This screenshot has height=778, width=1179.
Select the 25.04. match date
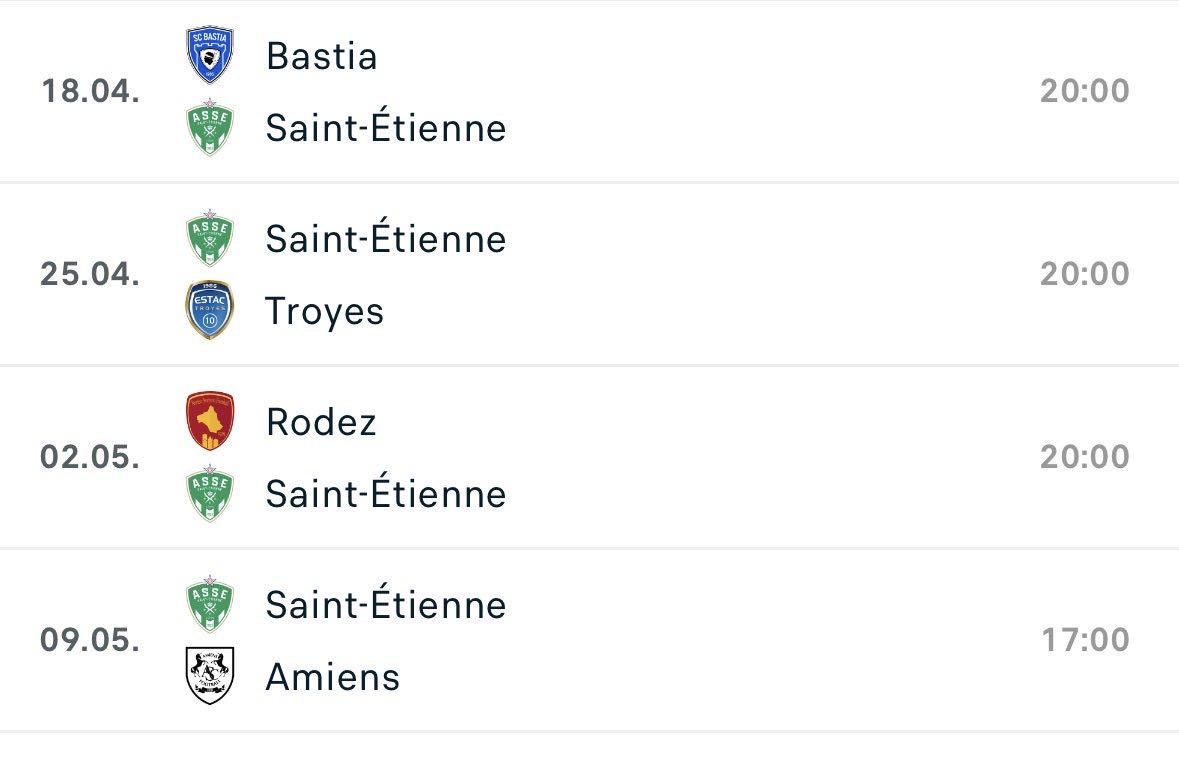[90, 274]
